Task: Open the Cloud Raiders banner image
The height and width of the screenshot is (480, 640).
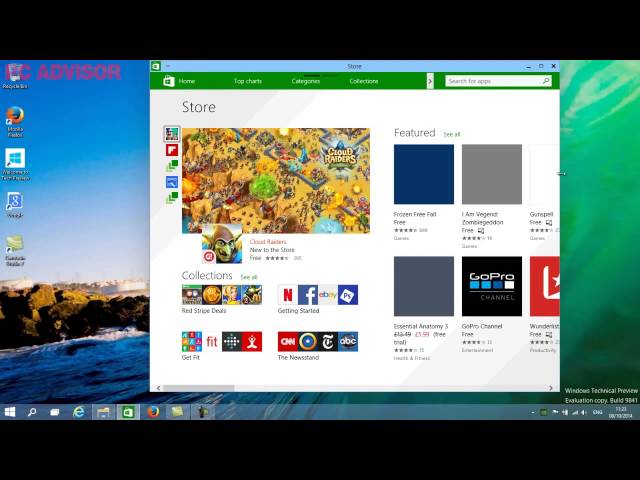Action: coord(276,181)
